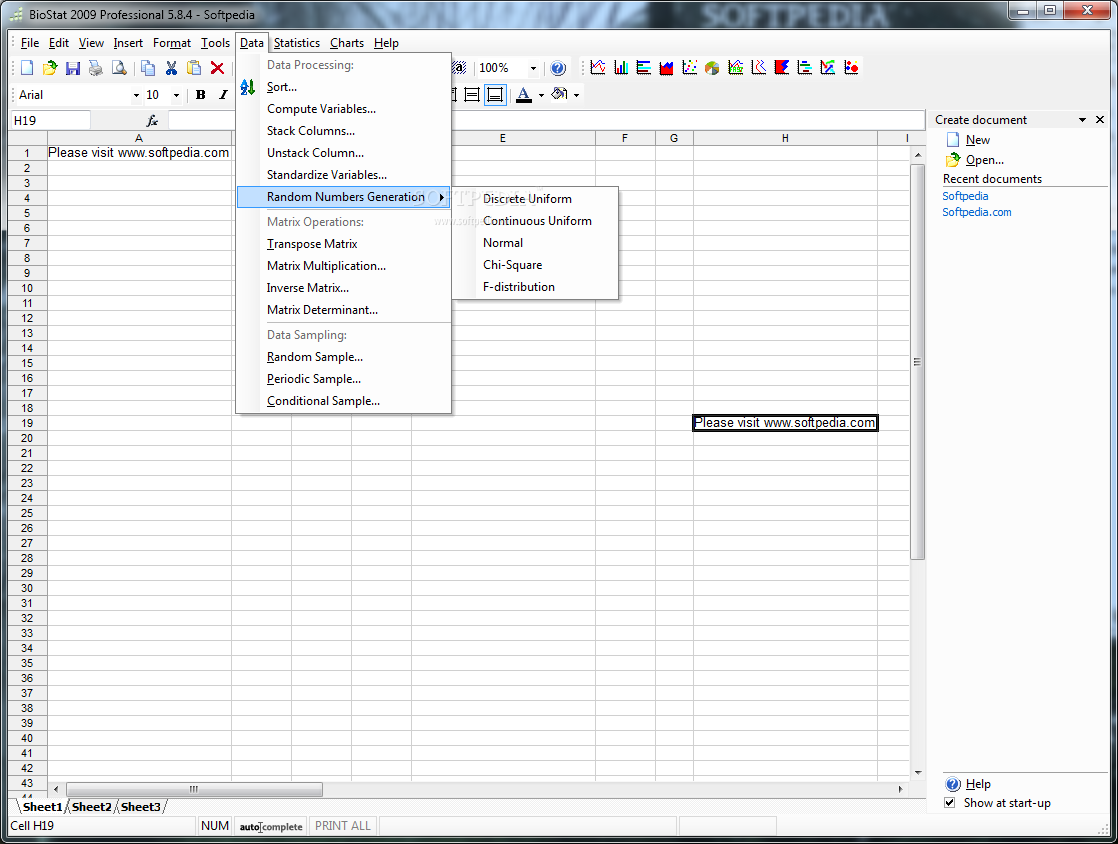The width and height of the screenshot is (1118, 844).
Task: Click the Copy toolbar icon
Action: click(148, 68)
